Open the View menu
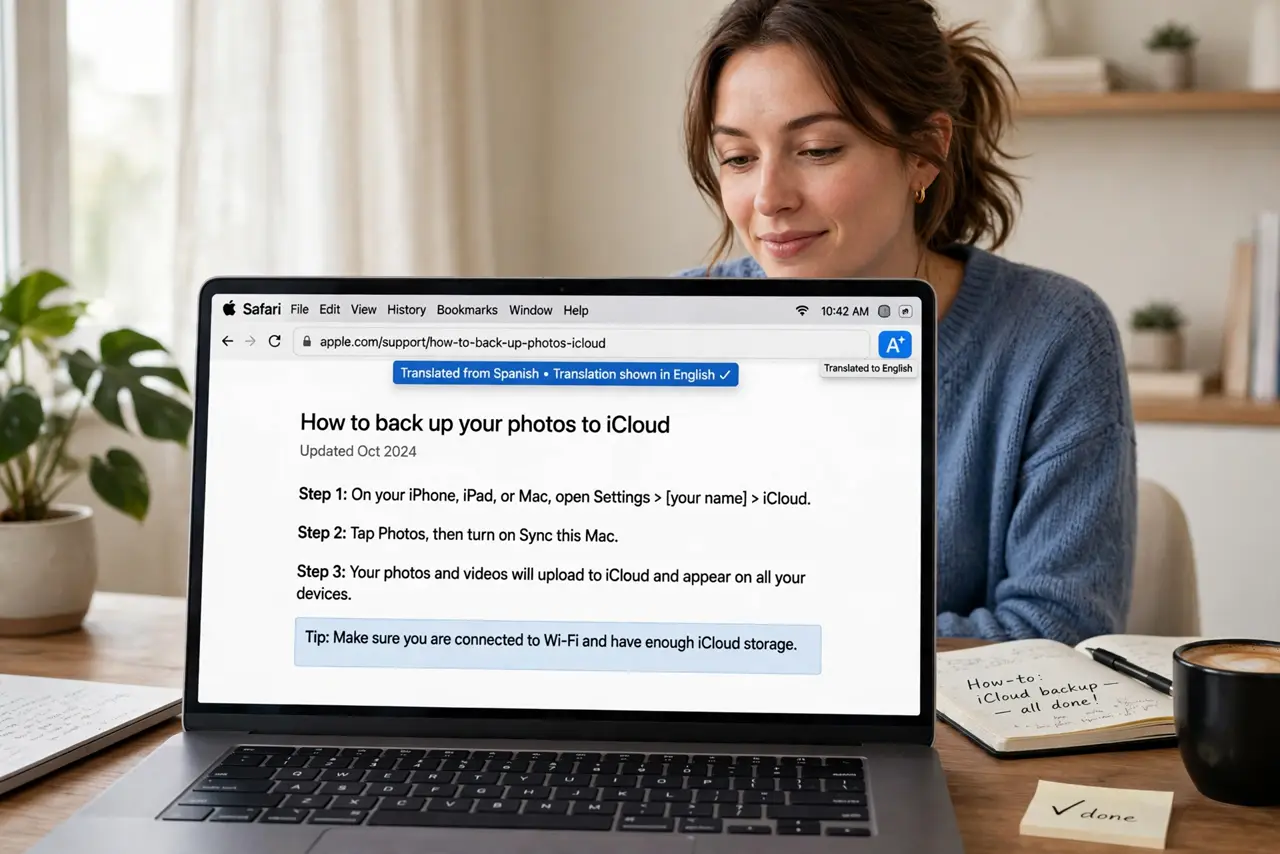This screenshot has width=1280, height=854. [x=364, y=310]
